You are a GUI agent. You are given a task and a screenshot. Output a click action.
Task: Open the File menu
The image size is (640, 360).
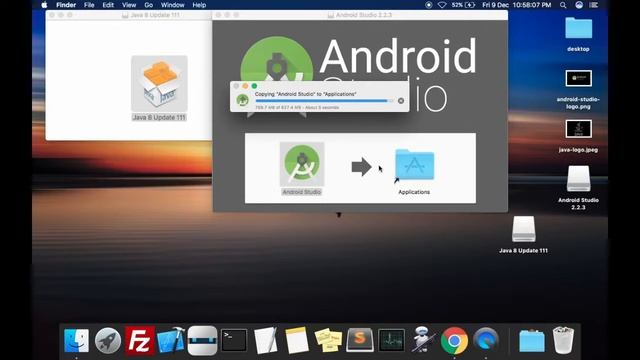click(x=89, y=5)
